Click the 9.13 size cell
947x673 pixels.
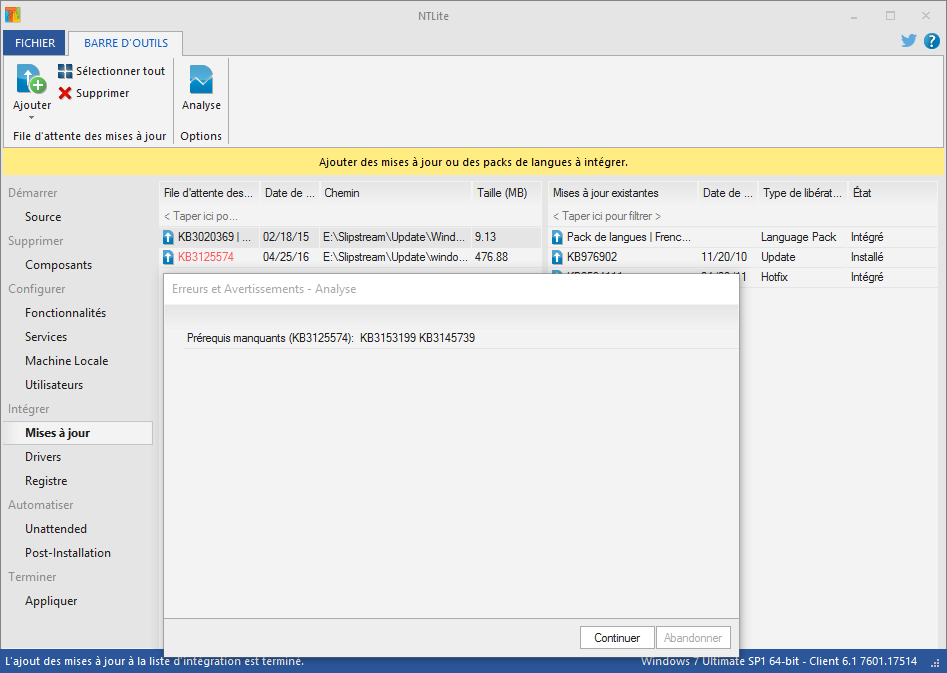(x=486, y=237)
